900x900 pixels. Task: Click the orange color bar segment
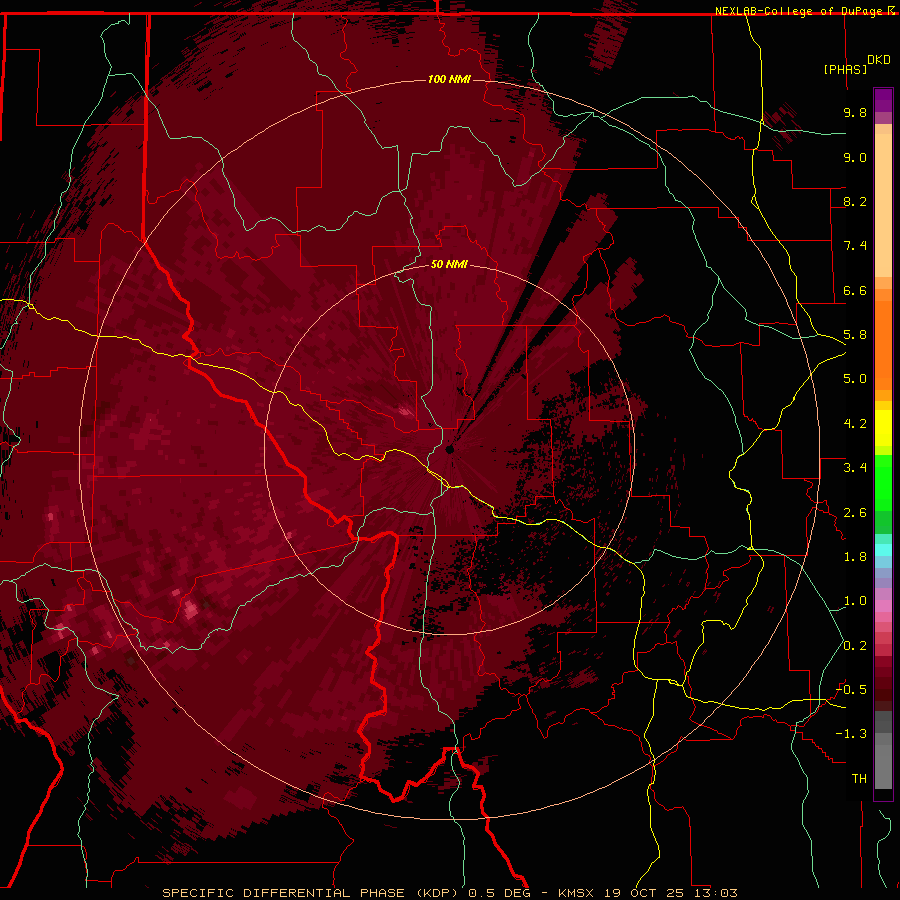click(883, 344)
